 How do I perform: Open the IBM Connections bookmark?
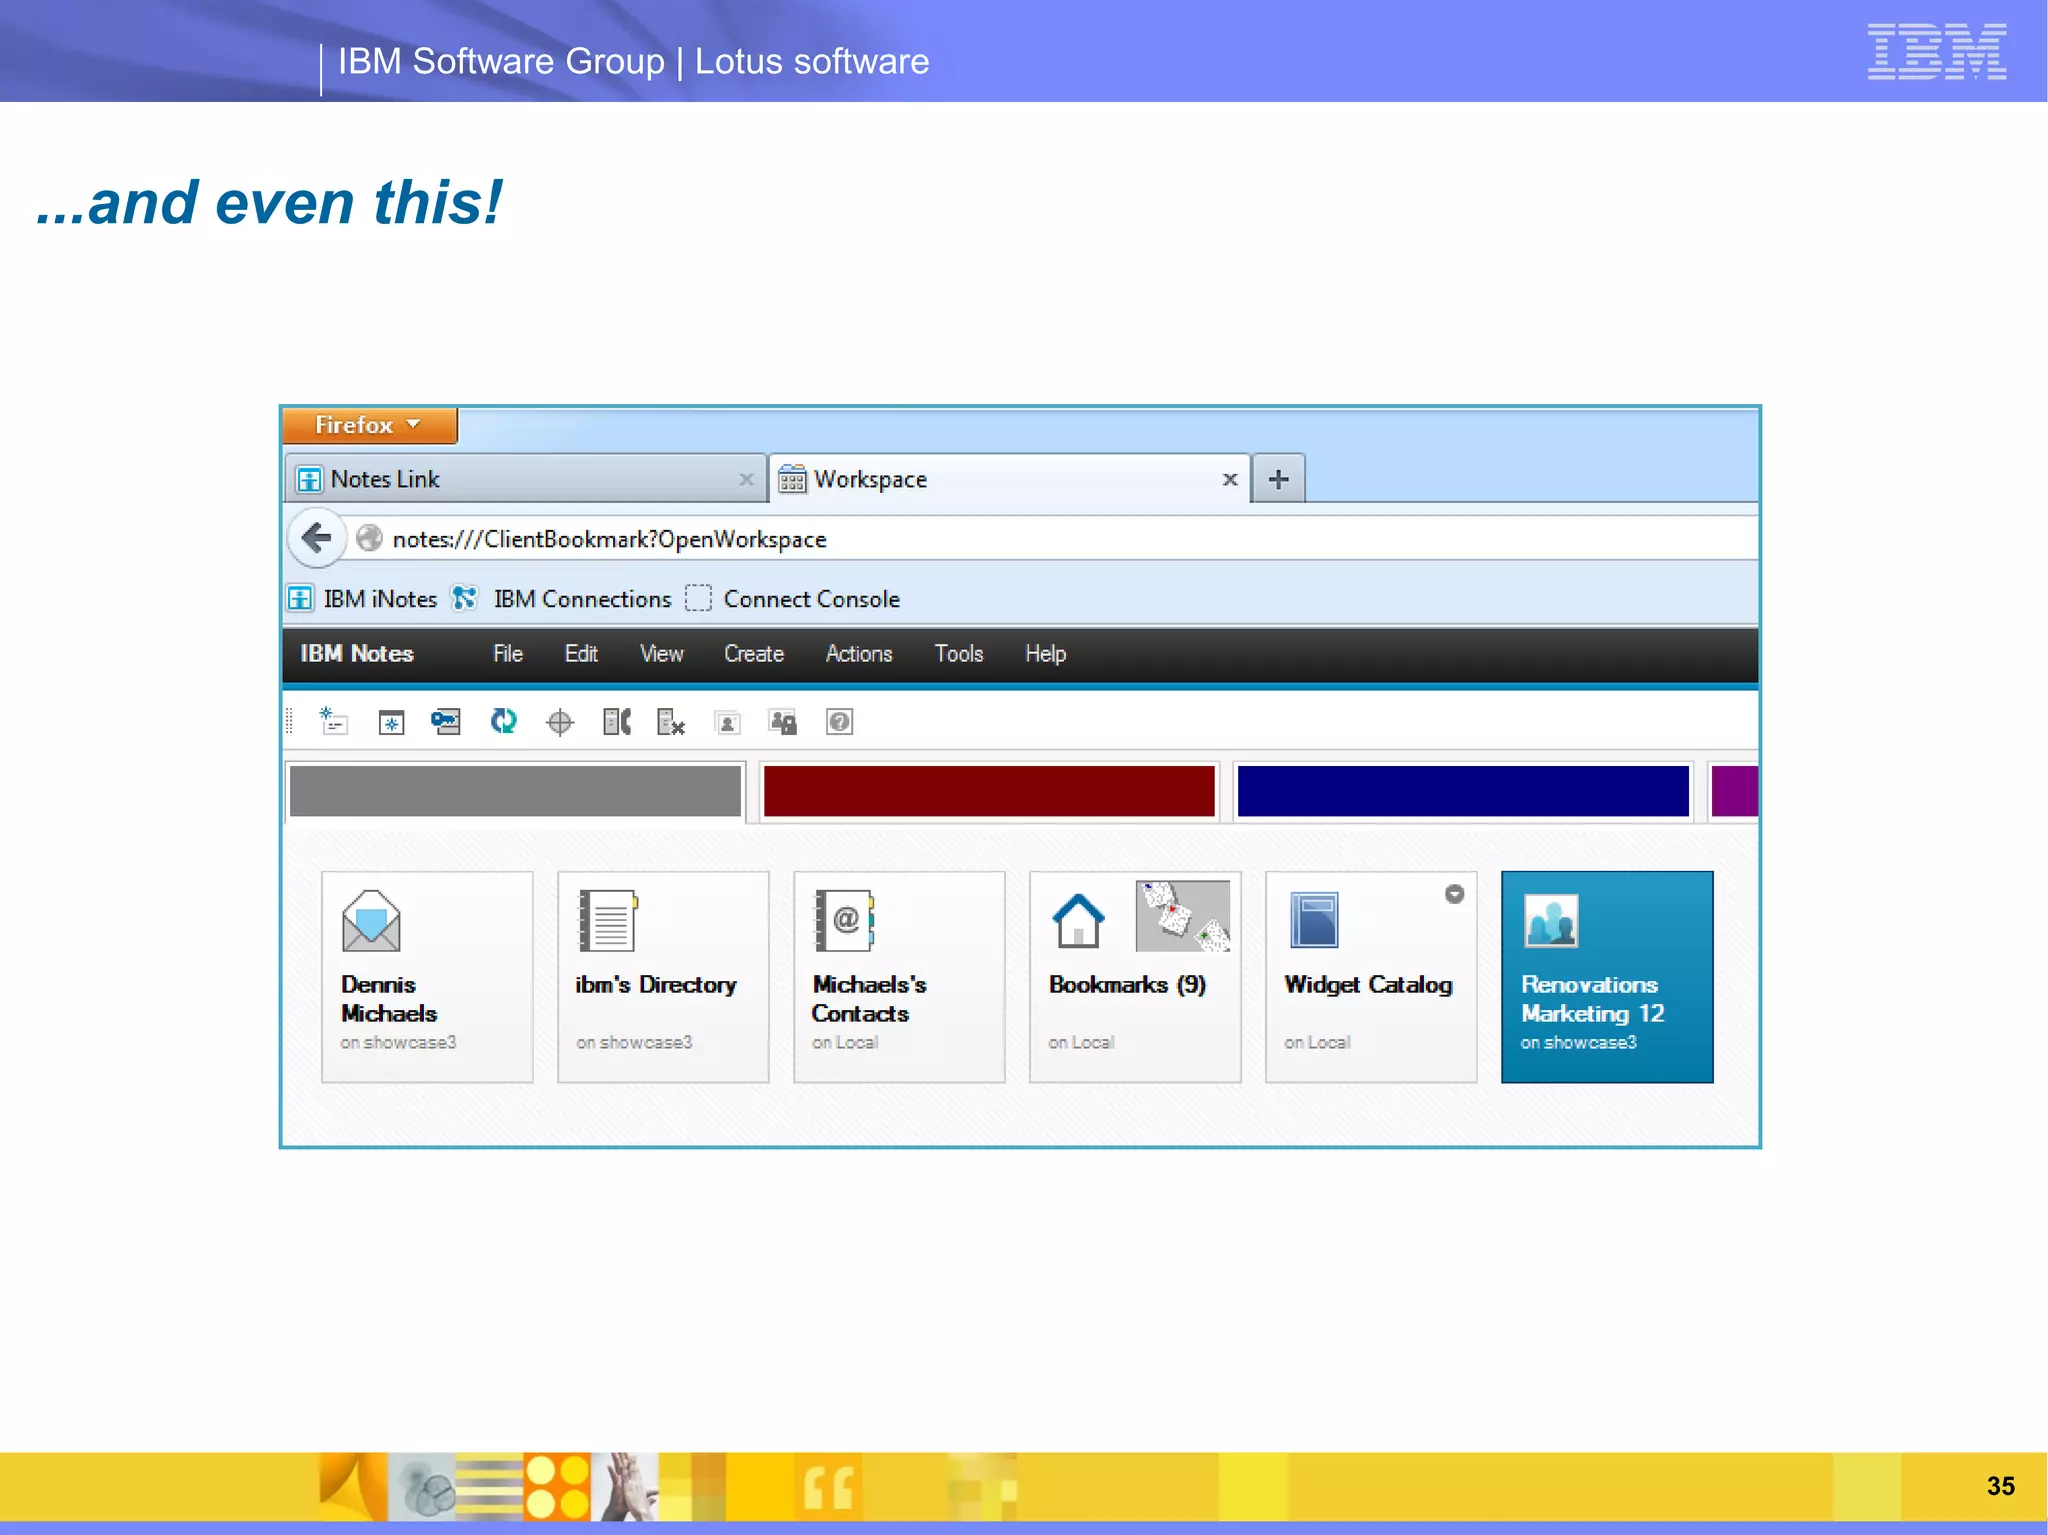(x=562, y=599)
